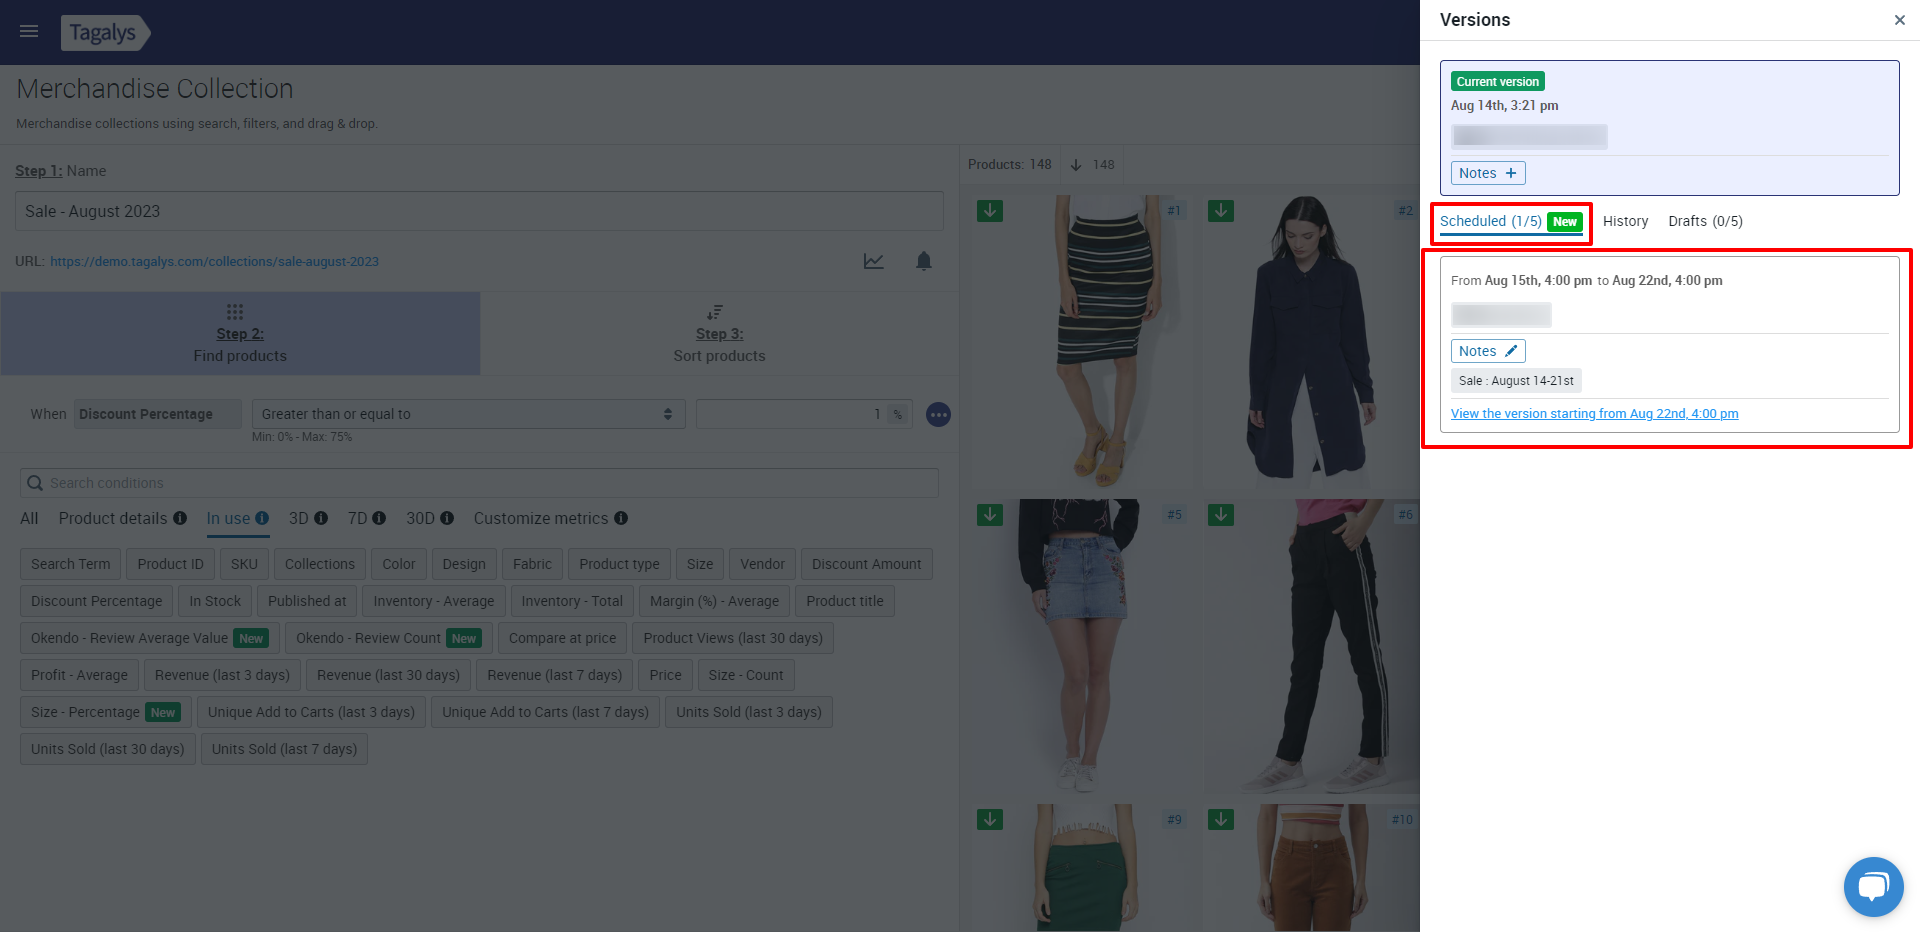The height and width of the screenshot is (932, 1920).
Task: Select Compare at price condition
Action: 562,638
